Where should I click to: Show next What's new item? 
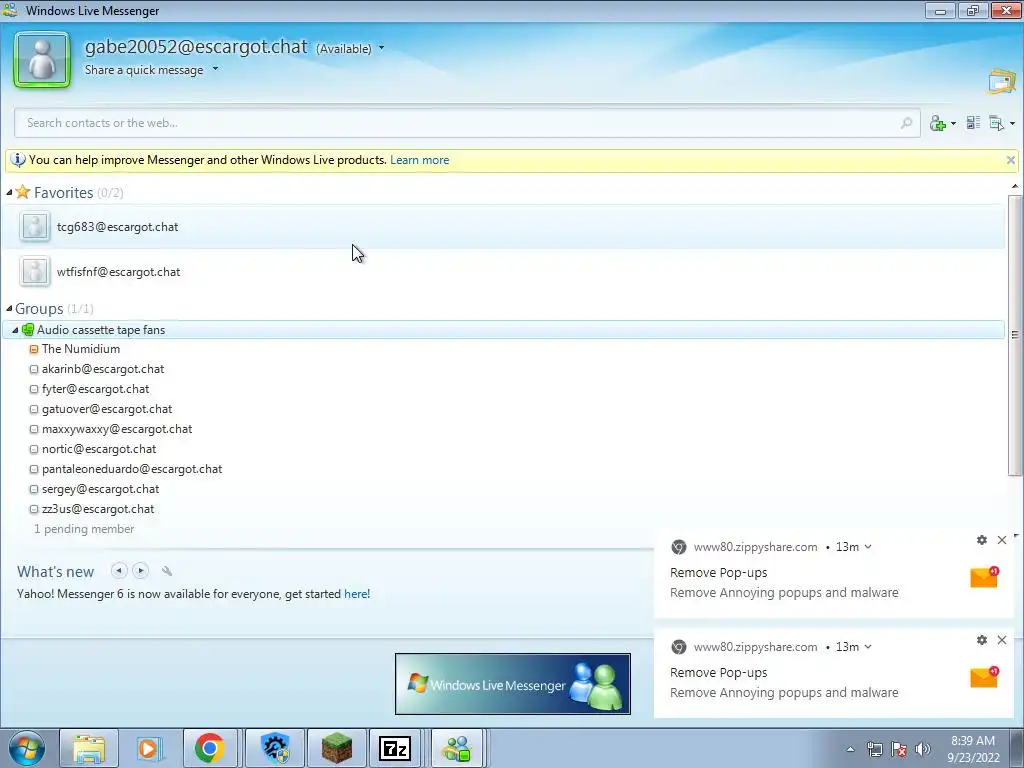[x=140, y=571]
